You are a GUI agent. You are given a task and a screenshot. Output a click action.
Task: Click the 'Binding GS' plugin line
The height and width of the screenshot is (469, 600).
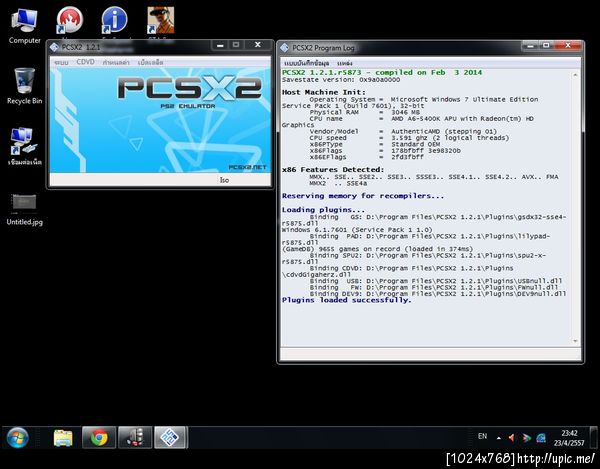point(438,217)
